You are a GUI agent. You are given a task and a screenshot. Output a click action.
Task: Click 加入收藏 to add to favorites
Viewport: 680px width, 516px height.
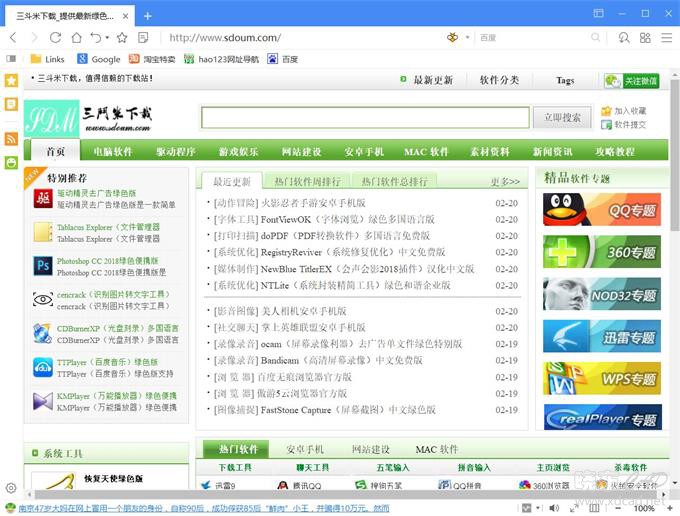coord(624,111)
